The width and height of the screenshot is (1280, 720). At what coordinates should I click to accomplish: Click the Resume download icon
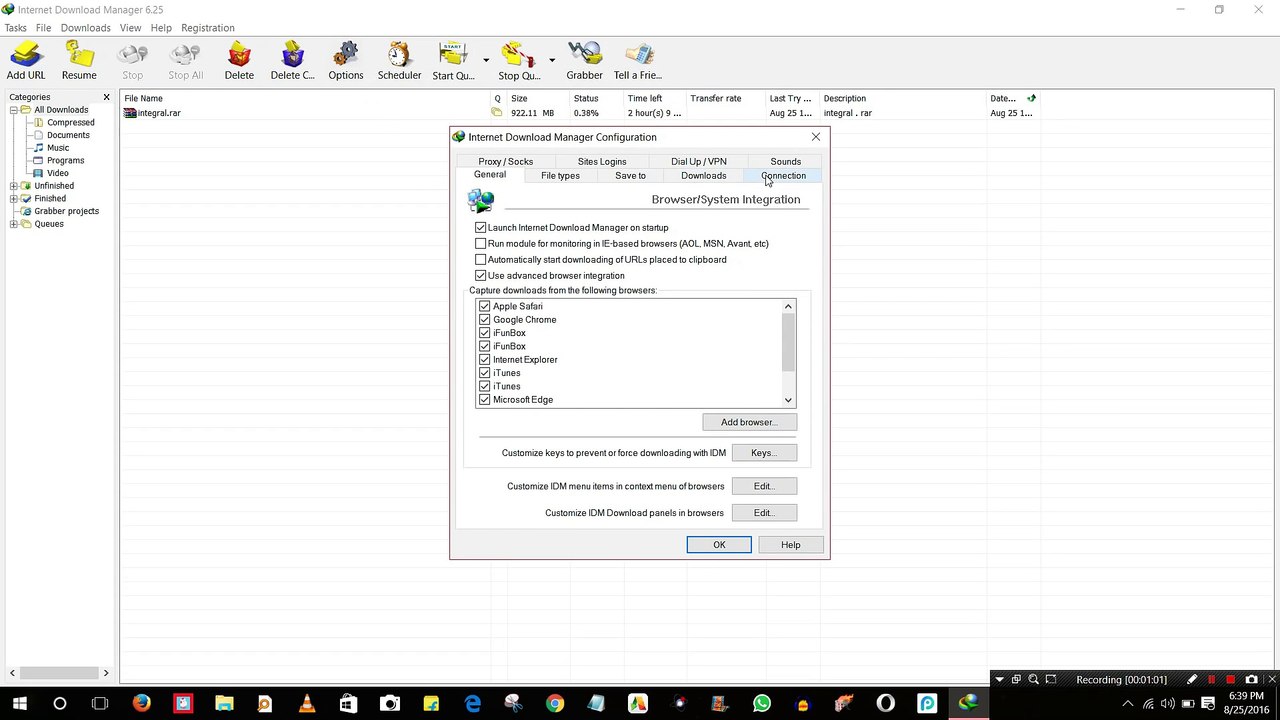pos(79,61)
